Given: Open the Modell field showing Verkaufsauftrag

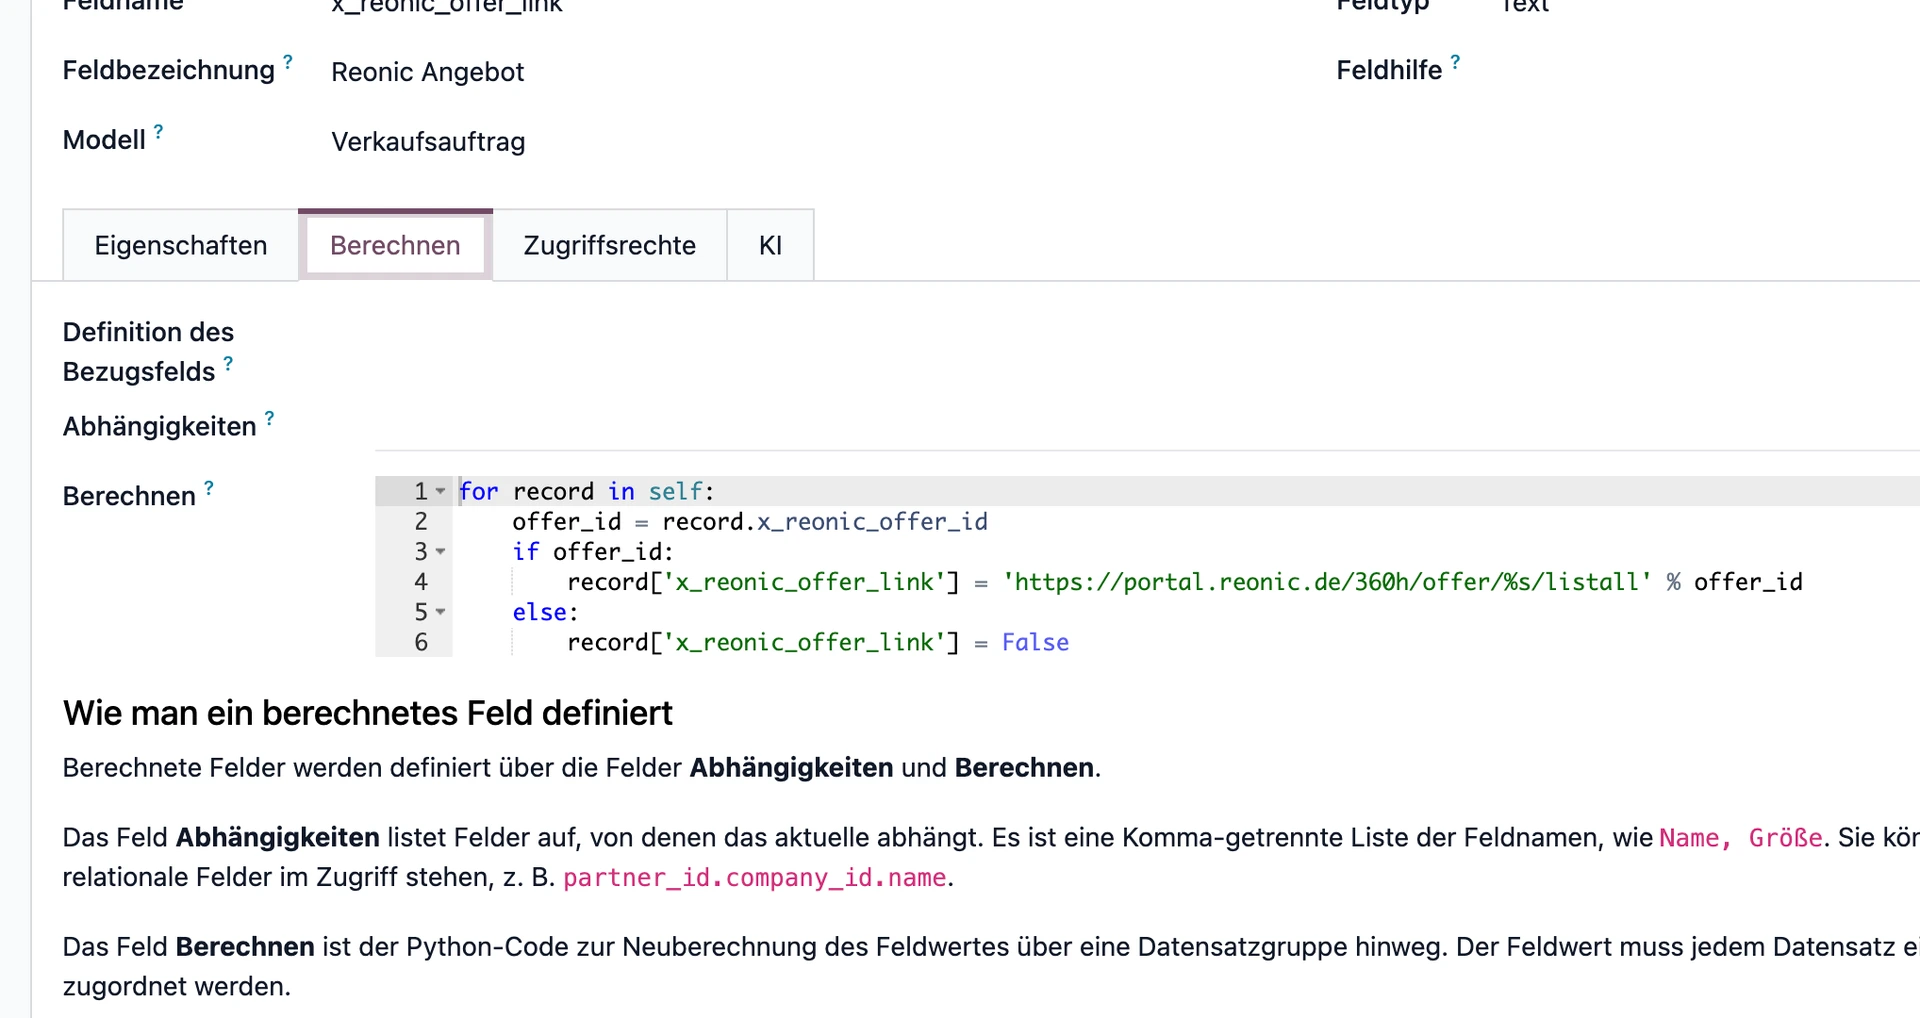Looking at the screenshot, I should click(429, 141).
